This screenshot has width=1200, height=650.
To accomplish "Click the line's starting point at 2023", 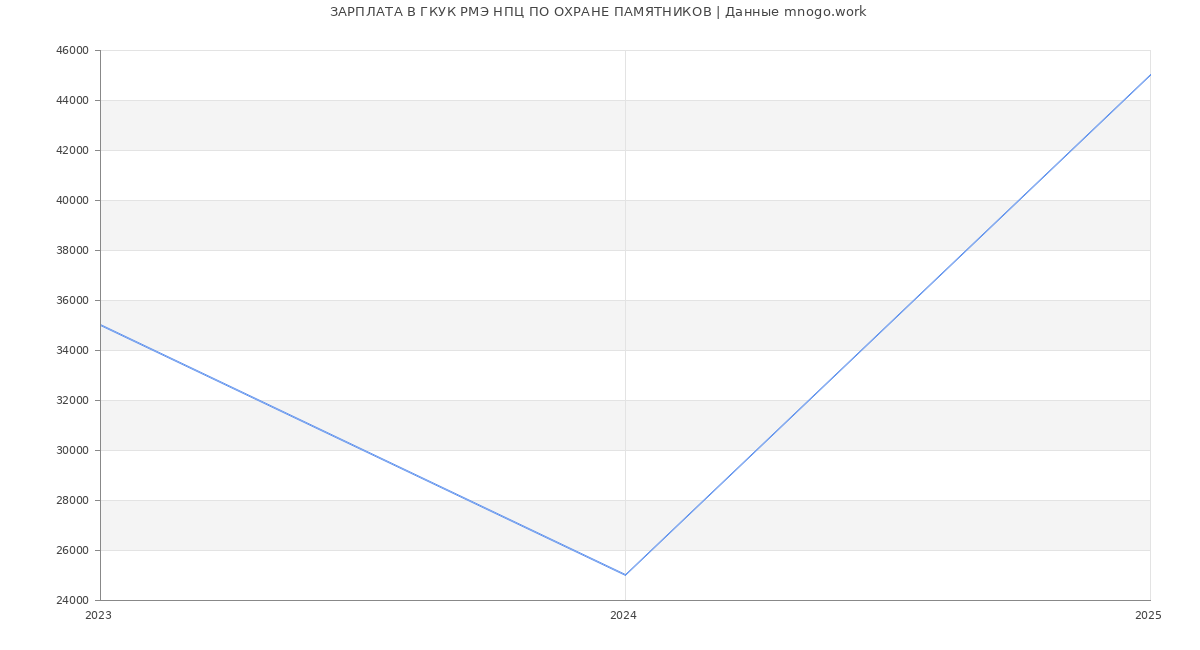I will (101, 325).
